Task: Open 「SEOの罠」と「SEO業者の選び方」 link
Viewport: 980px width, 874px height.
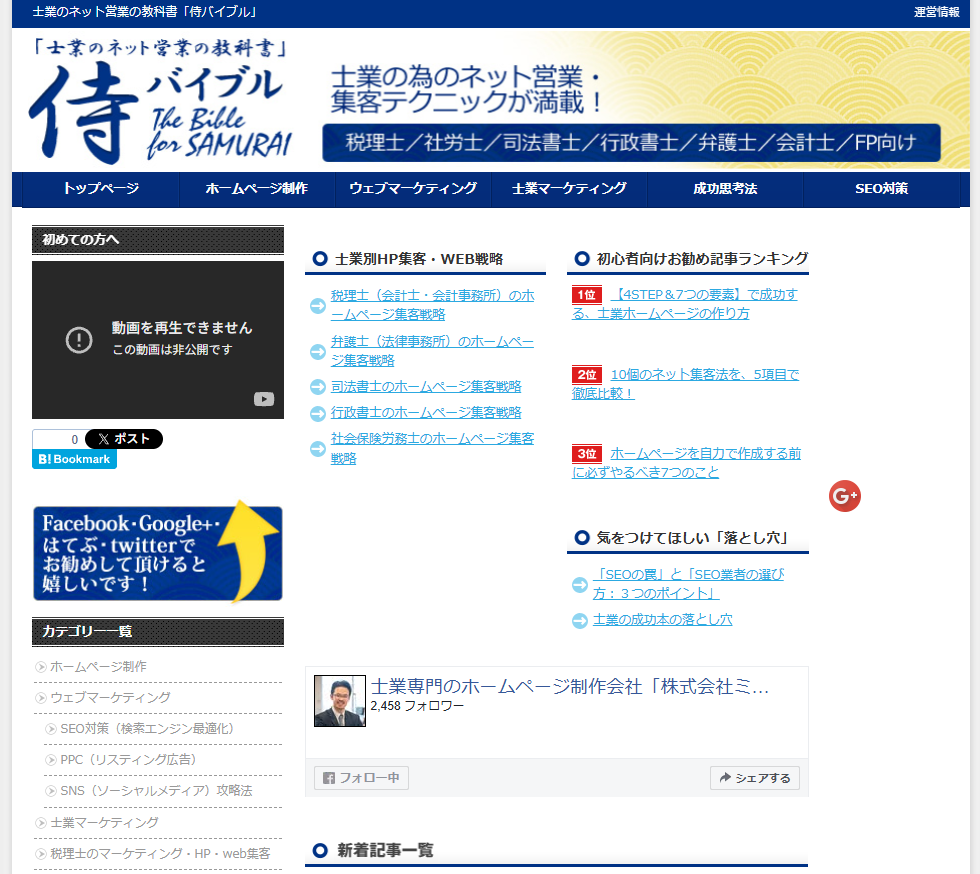Action: click(x=688, y=583)
